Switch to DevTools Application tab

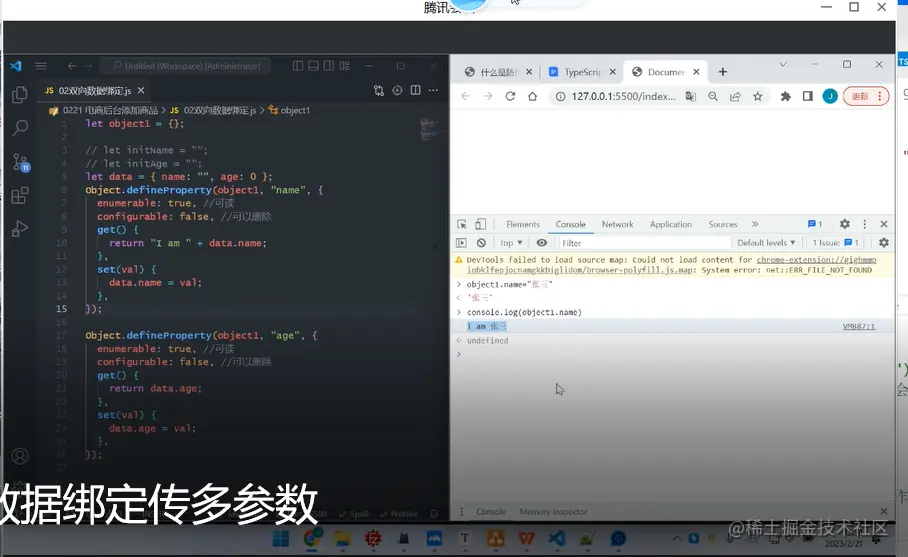(671, 224)
